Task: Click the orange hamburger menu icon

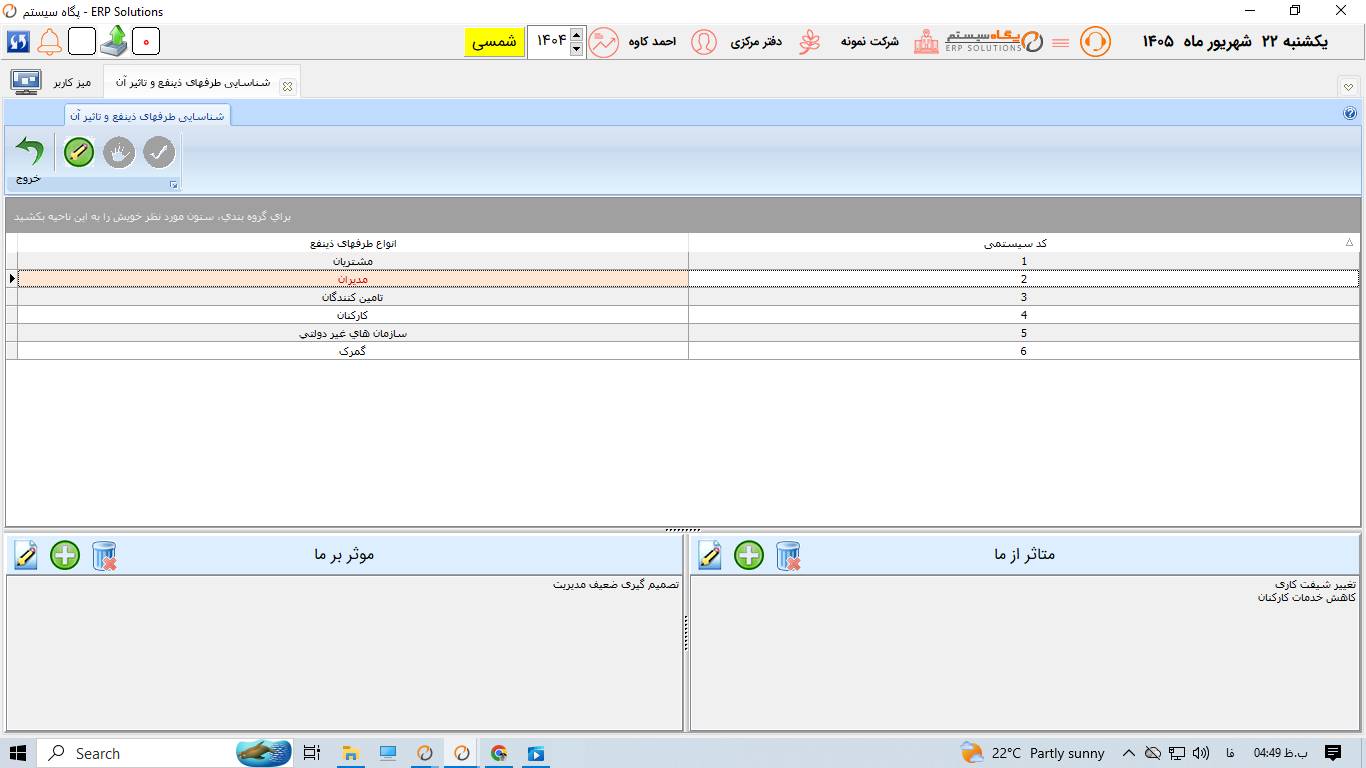Action: tap(1060, 43)
